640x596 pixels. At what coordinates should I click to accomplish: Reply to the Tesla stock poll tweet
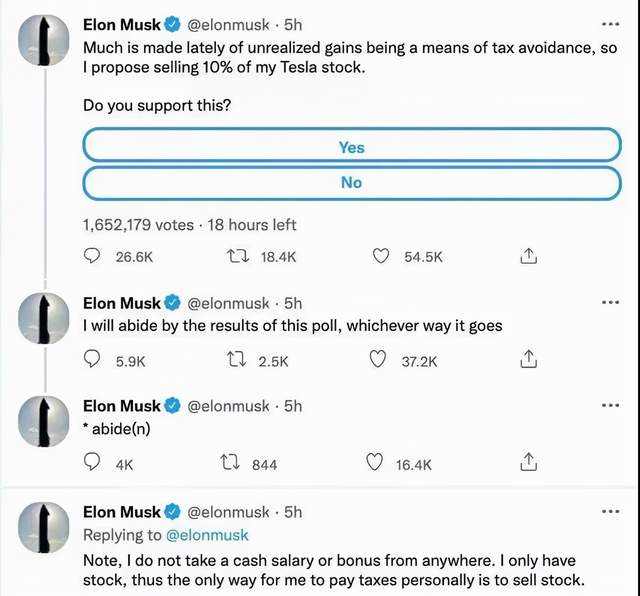(92, 257)
